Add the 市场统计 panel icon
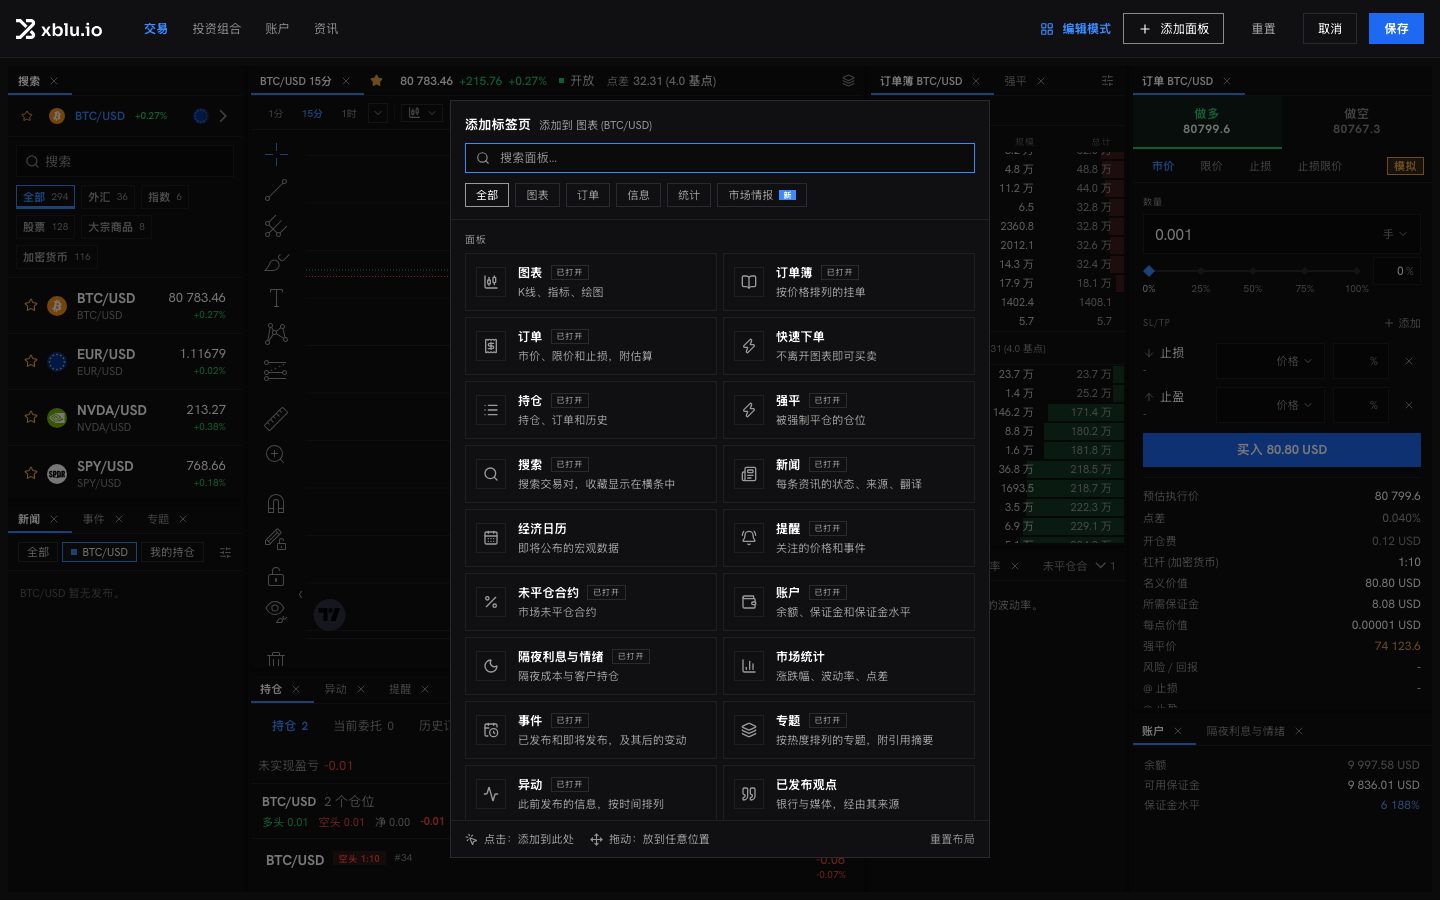The height and width of the screenshot is (900, 1440). click(x=749, y=666)
